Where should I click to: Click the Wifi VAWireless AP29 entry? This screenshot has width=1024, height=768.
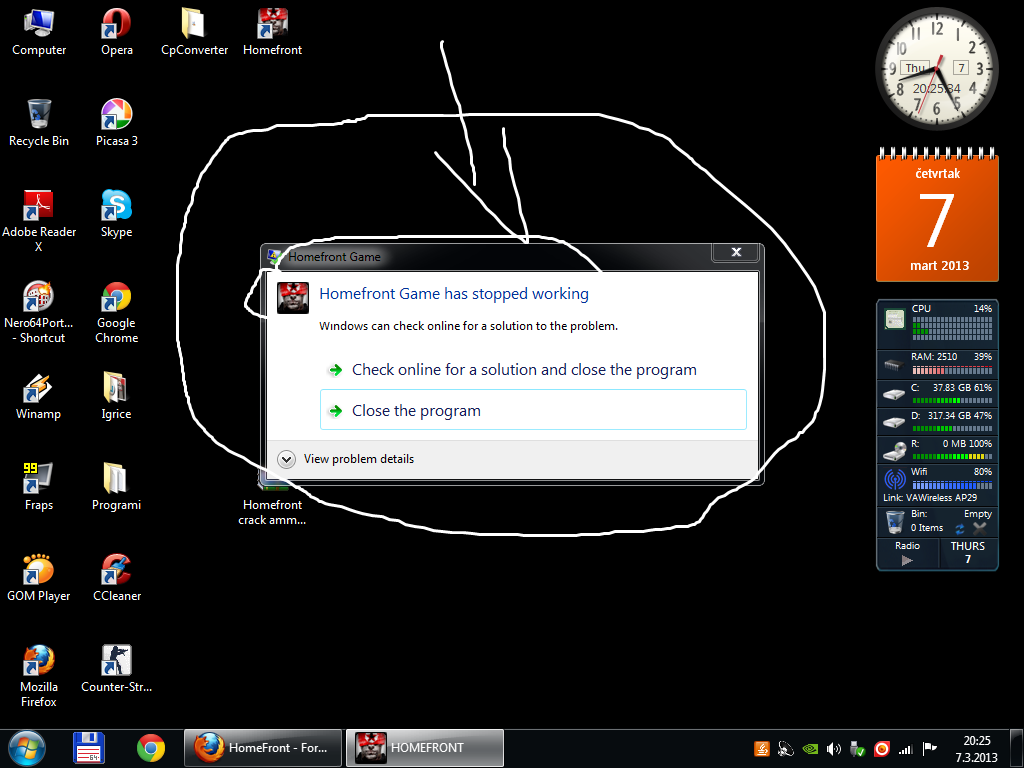[x=938, y=485]
